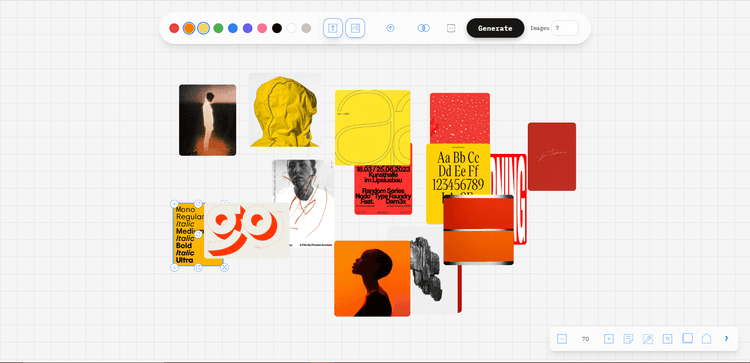Deselect the orange color swatch
This screenshot has width=750, height=363.
(189, 28)
